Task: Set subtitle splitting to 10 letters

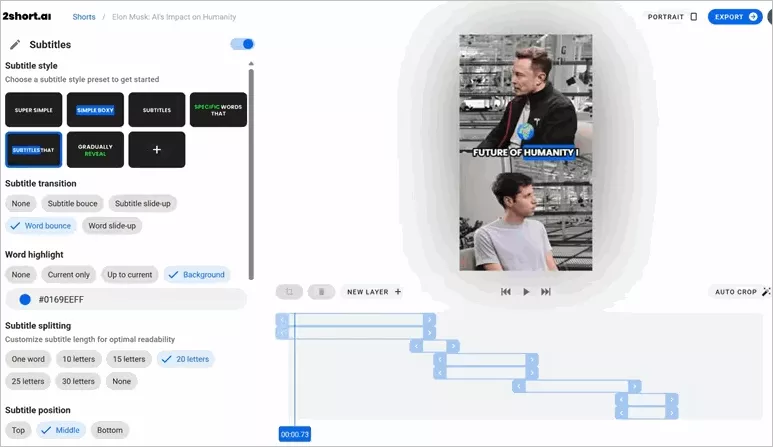Action: 78,359
